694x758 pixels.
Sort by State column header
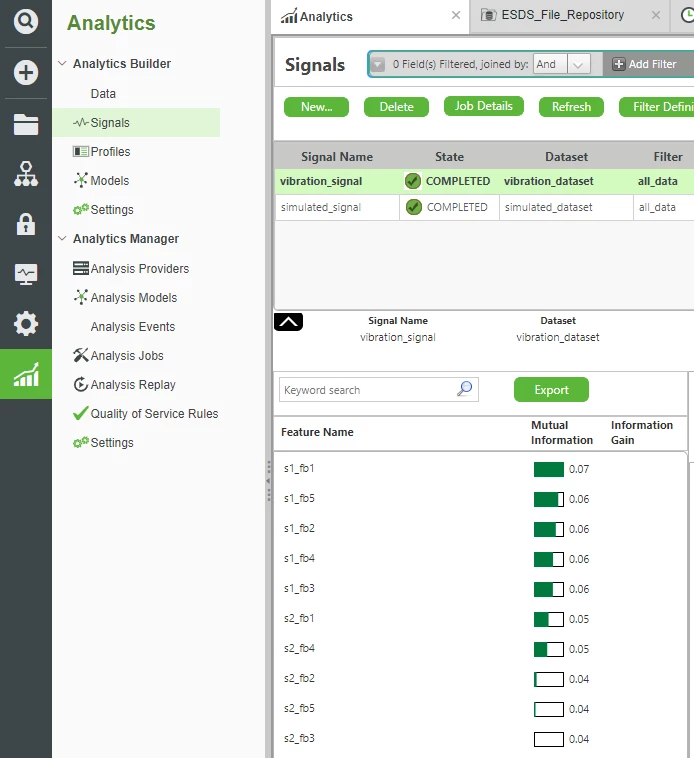449,157
